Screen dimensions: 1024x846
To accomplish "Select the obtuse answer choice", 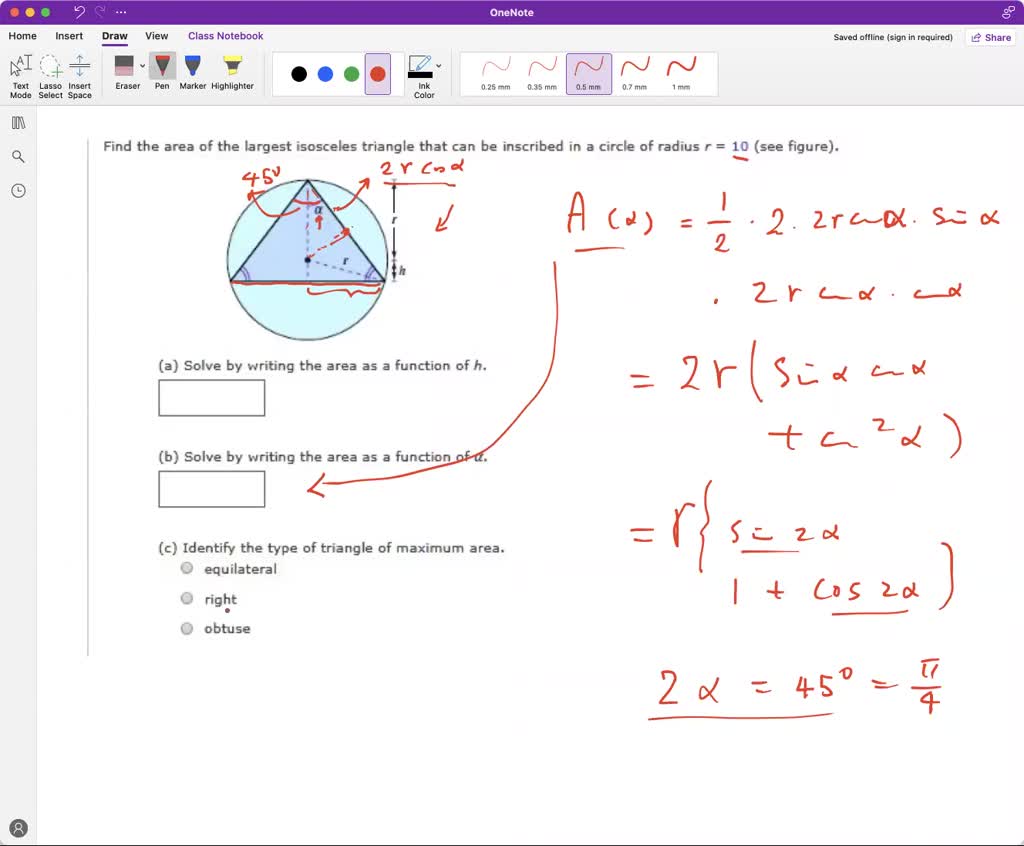I will coord(186,629).
